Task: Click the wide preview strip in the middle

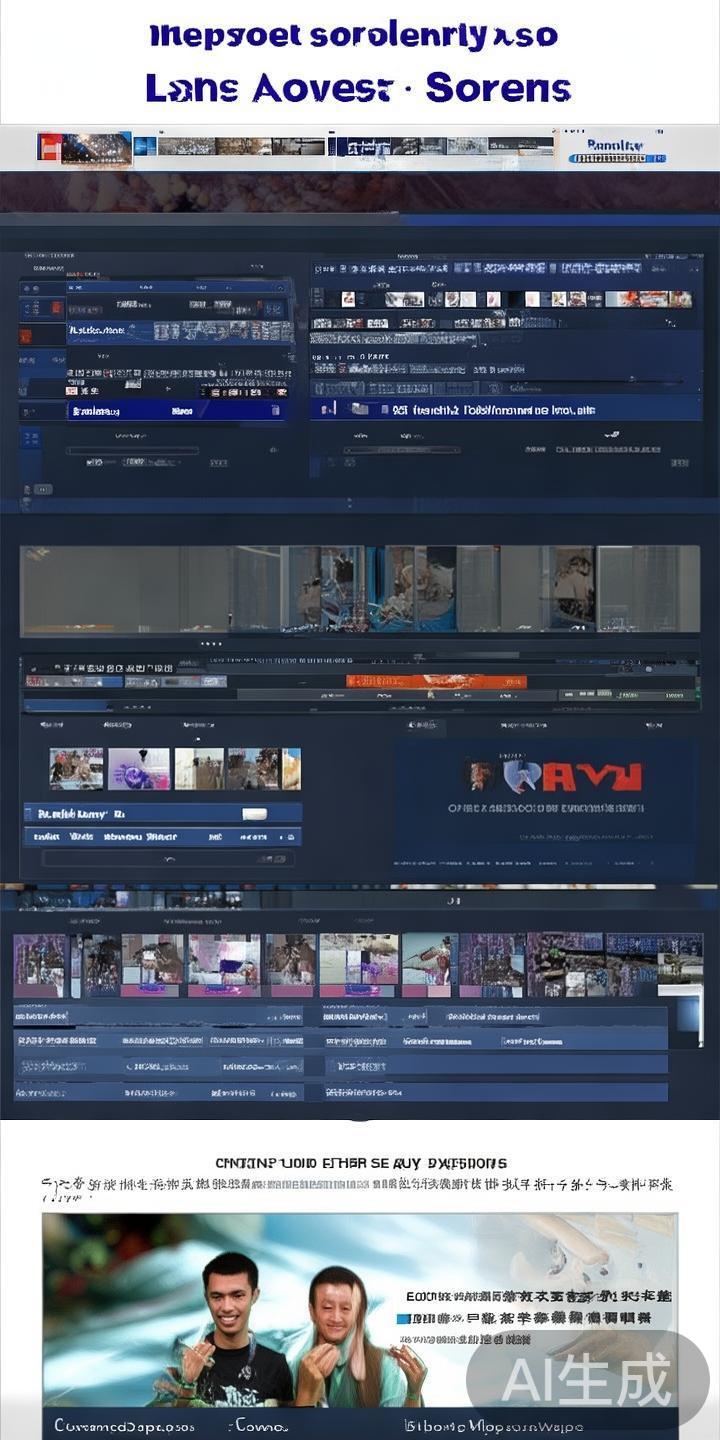Action: tap(360, 589)
